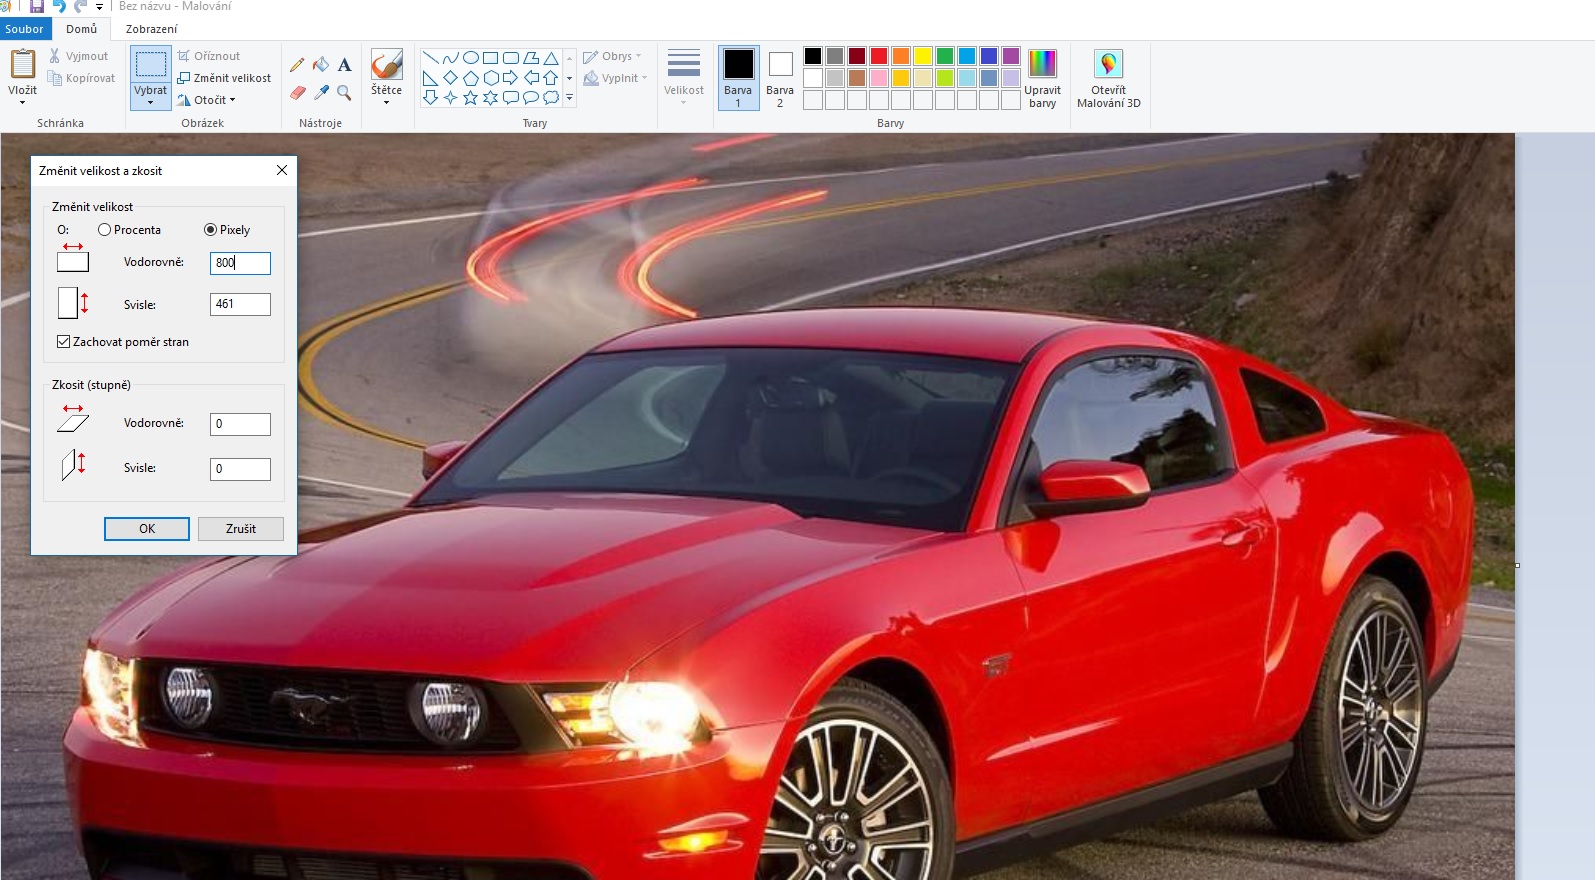This screenshot has height=880, width=1595.
Task: Open Malování 3D
Action: click(x=1108, y=79)
